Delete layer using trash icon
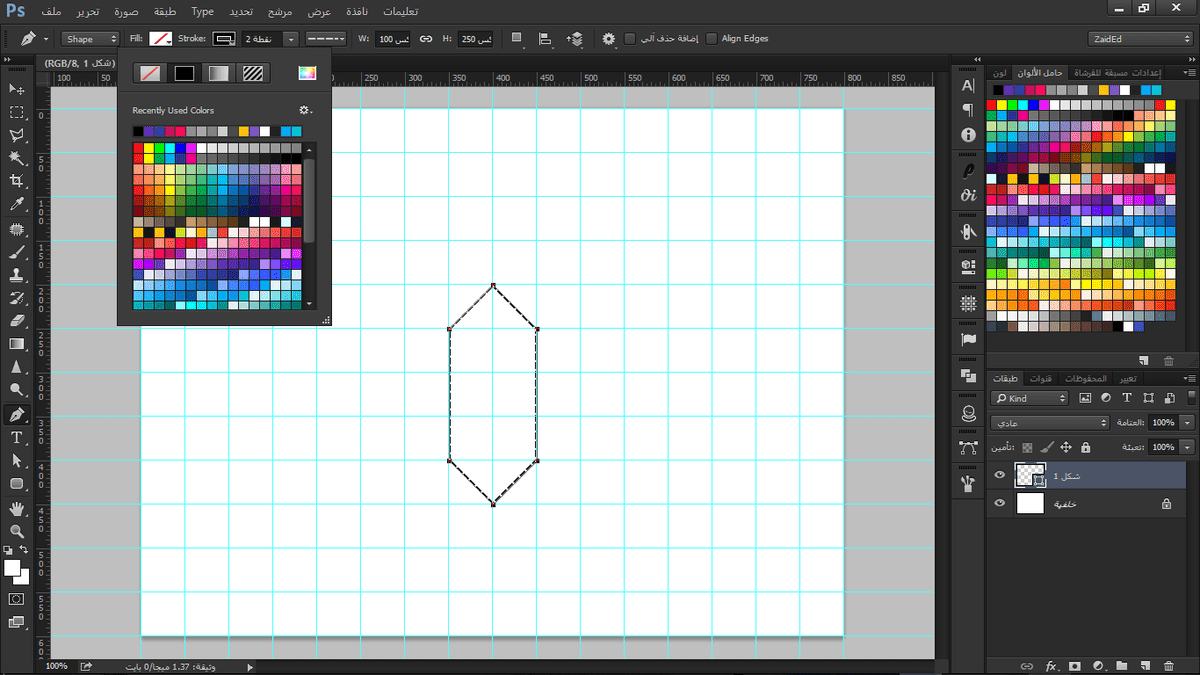Screen dimensions: 1200x675 pos(1169,665)
